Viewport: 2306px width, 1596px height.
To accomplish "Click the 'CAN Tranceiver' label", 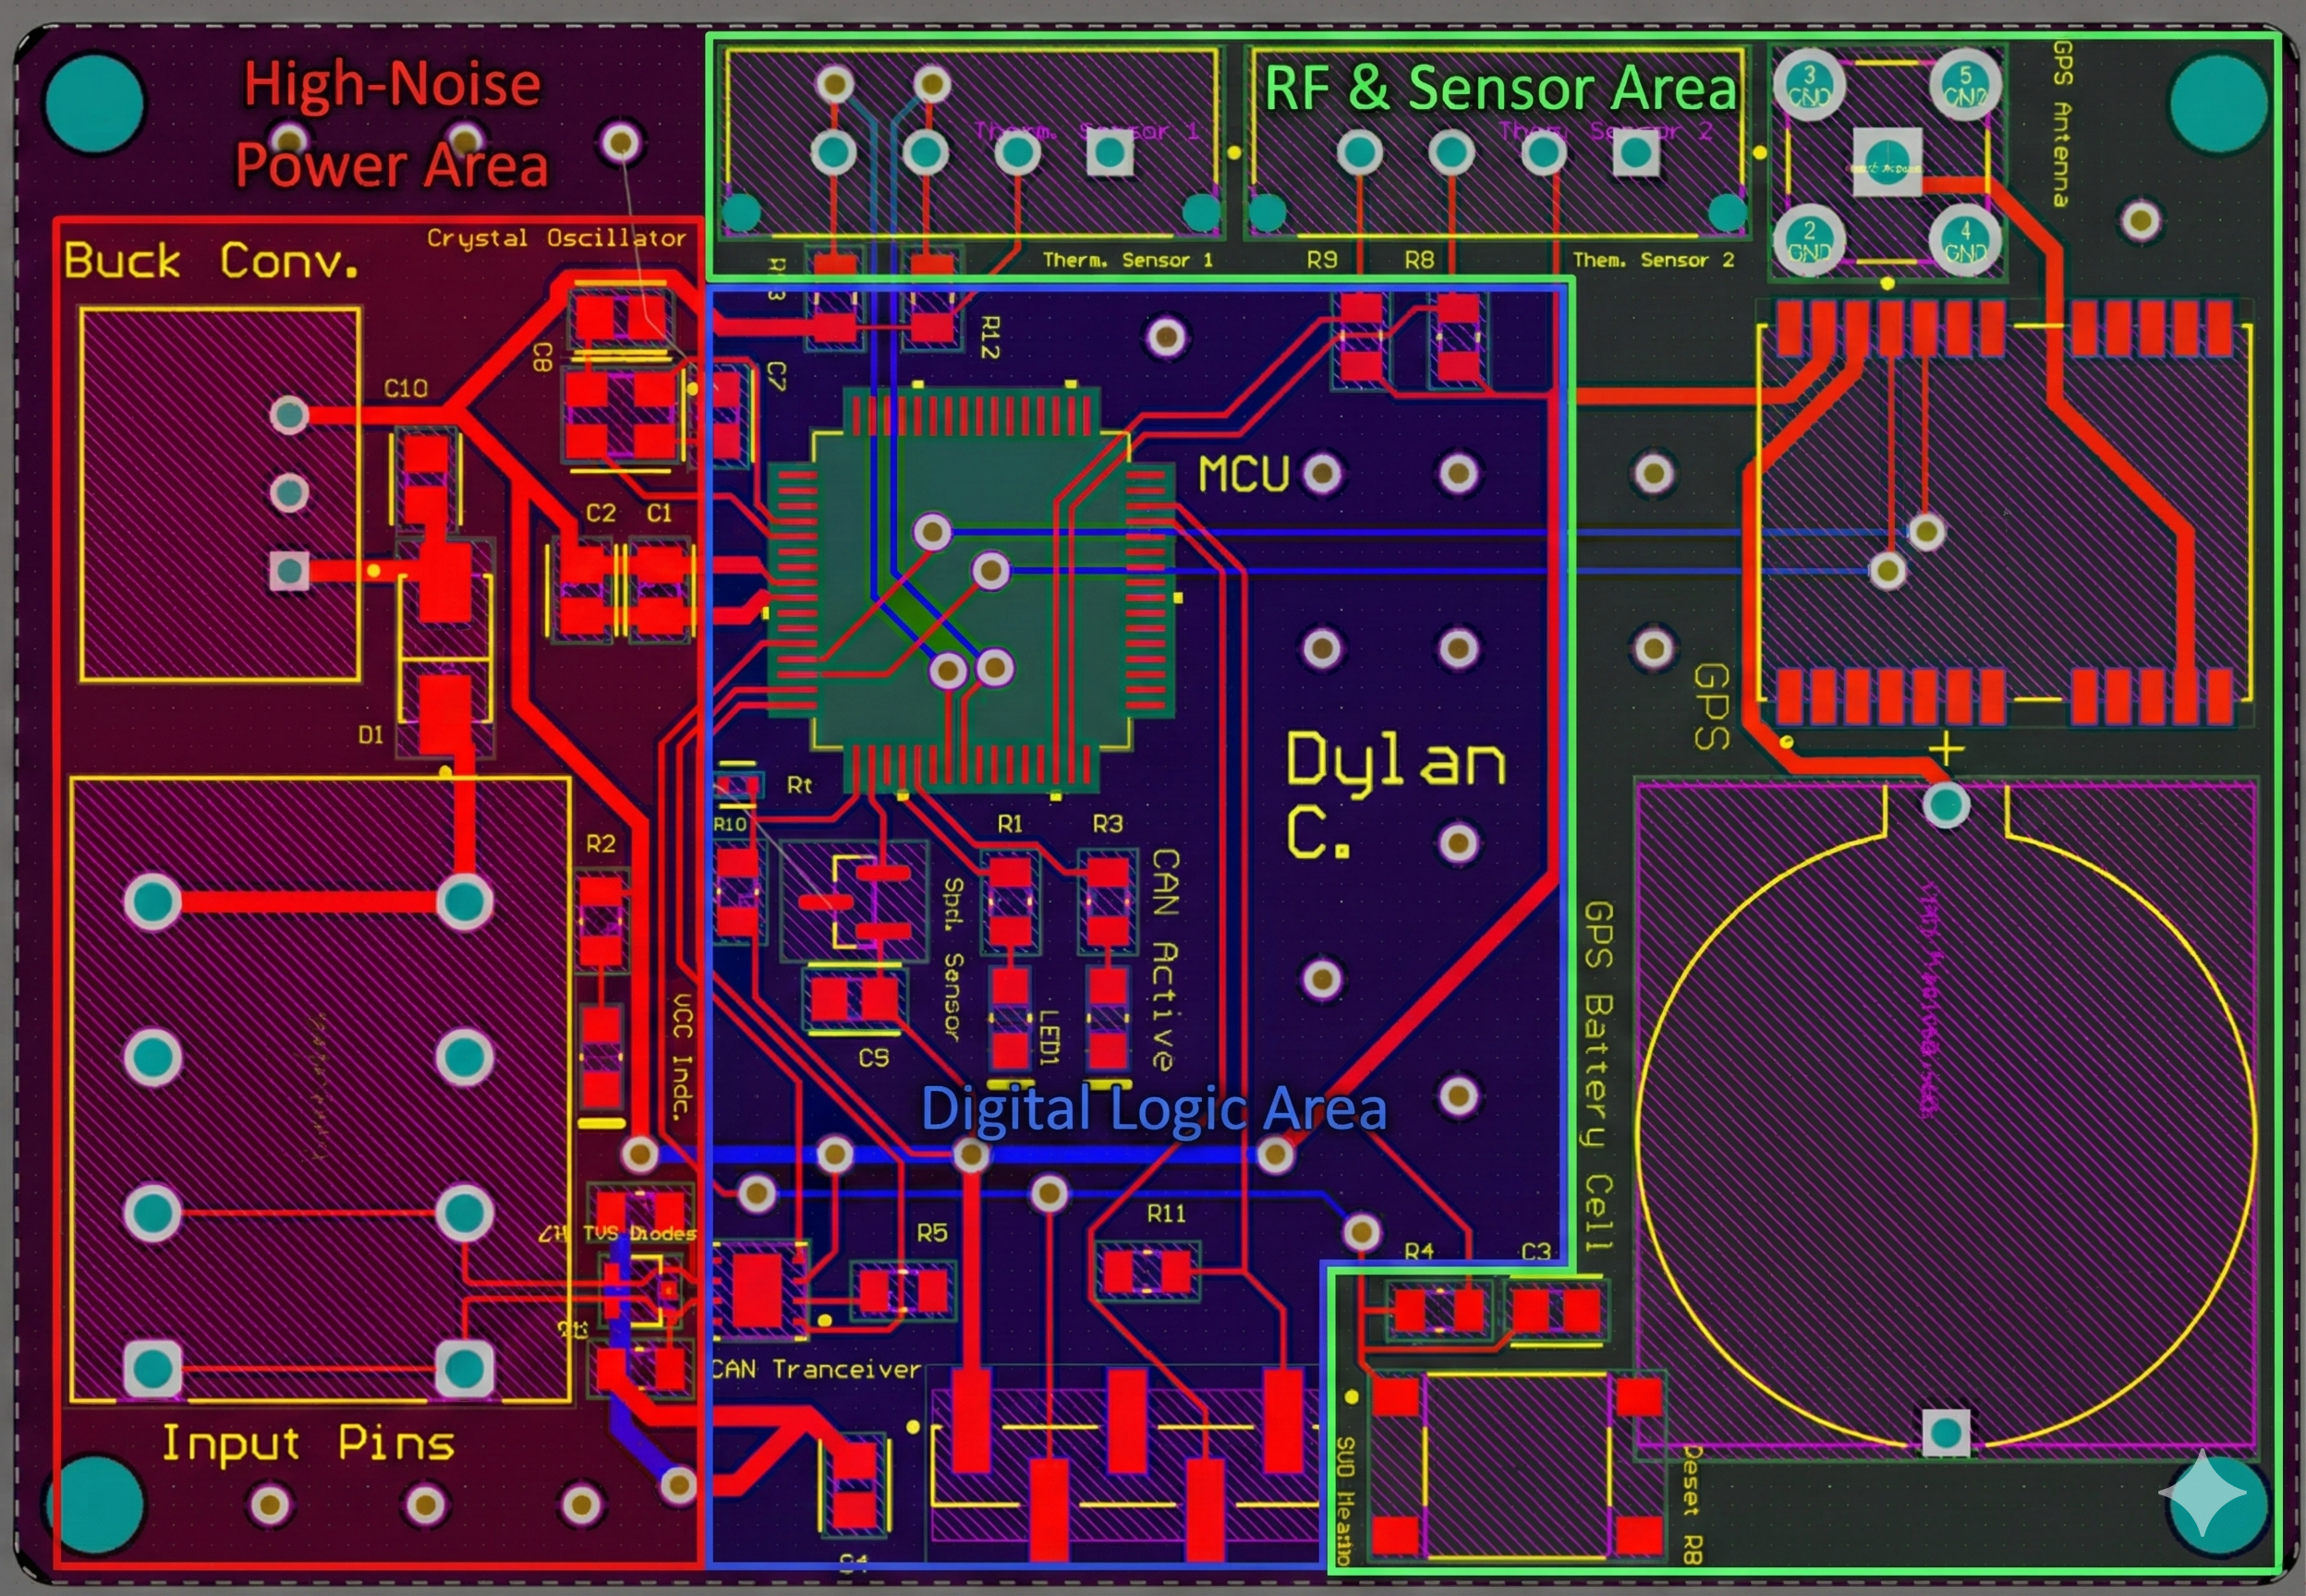I will (816, 1369).
